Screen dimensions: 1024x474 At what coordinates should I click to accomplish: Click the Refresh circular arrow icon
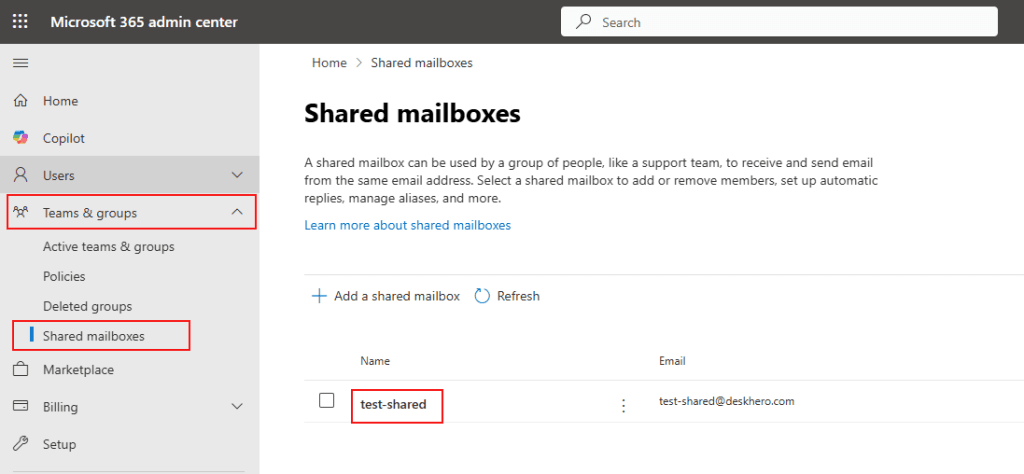click(x=482, y=296)
